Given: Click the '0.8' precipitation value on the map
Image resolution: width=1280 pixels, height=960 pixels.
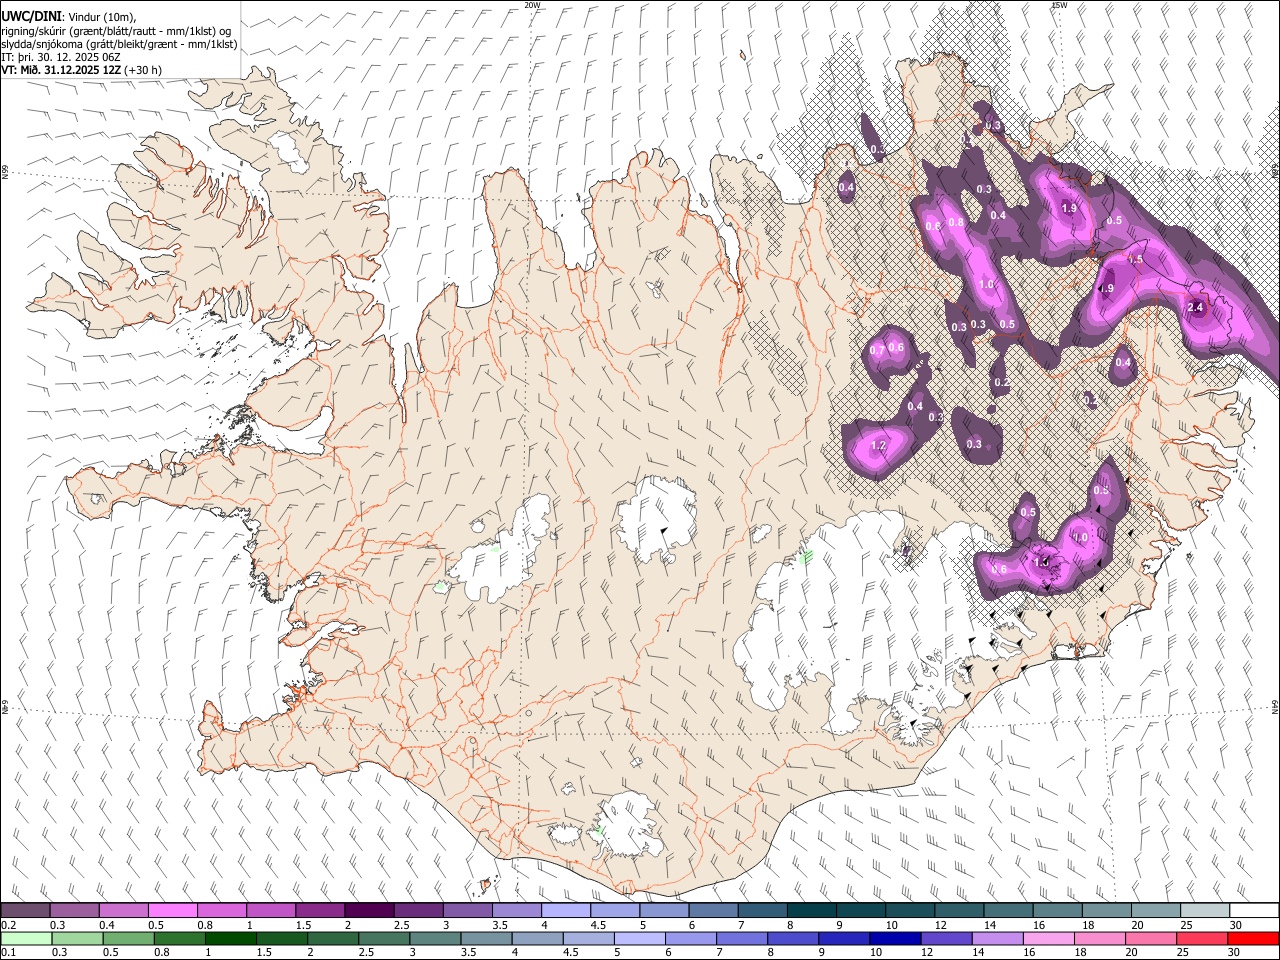Looking at the screenshot, I should coord(956,222).
